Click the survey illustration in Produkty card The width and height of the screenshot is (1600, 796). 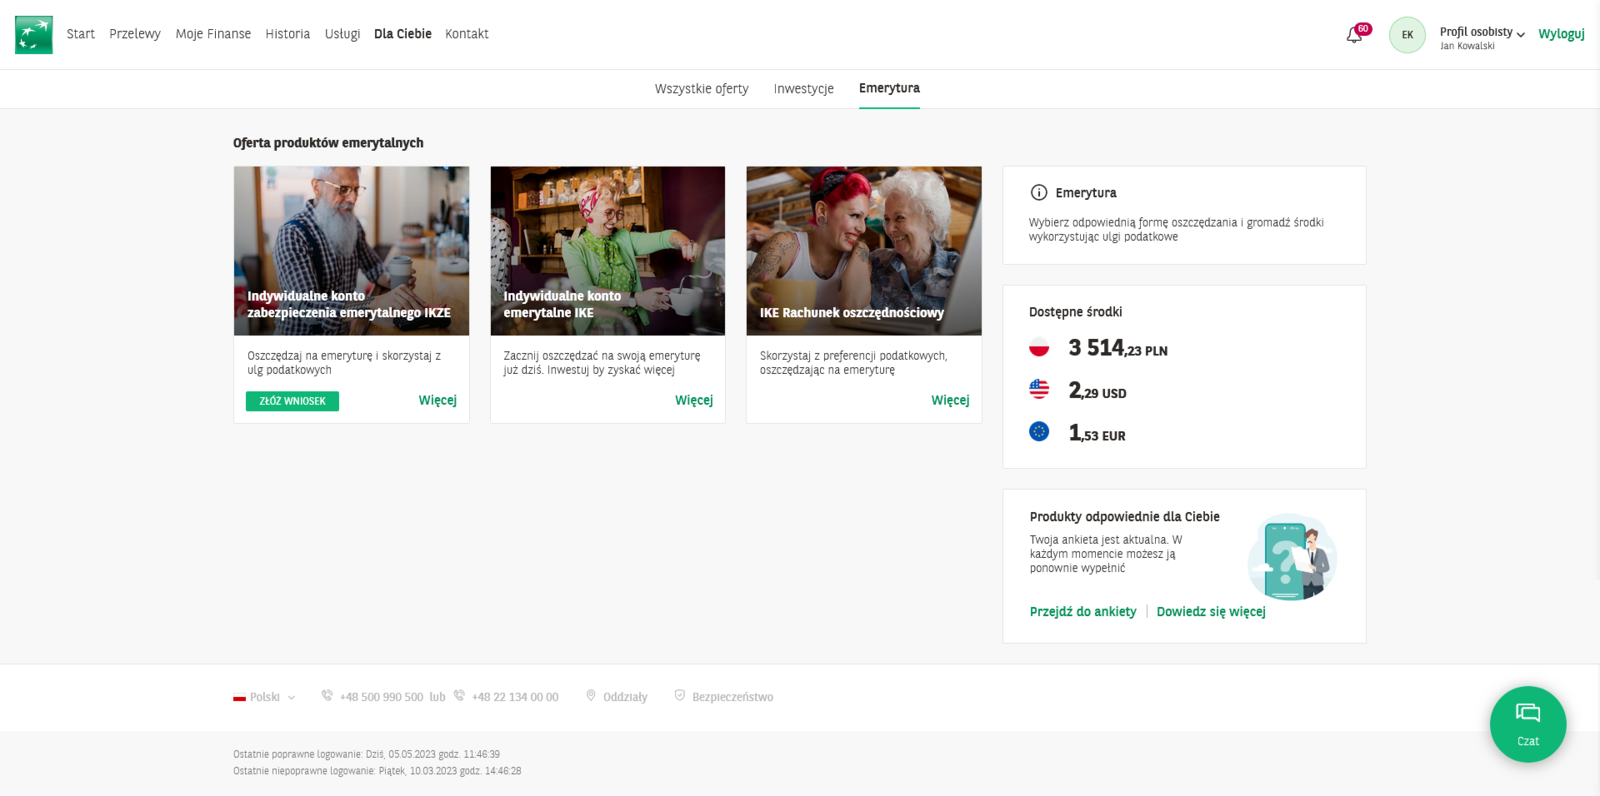(1292, 557)
